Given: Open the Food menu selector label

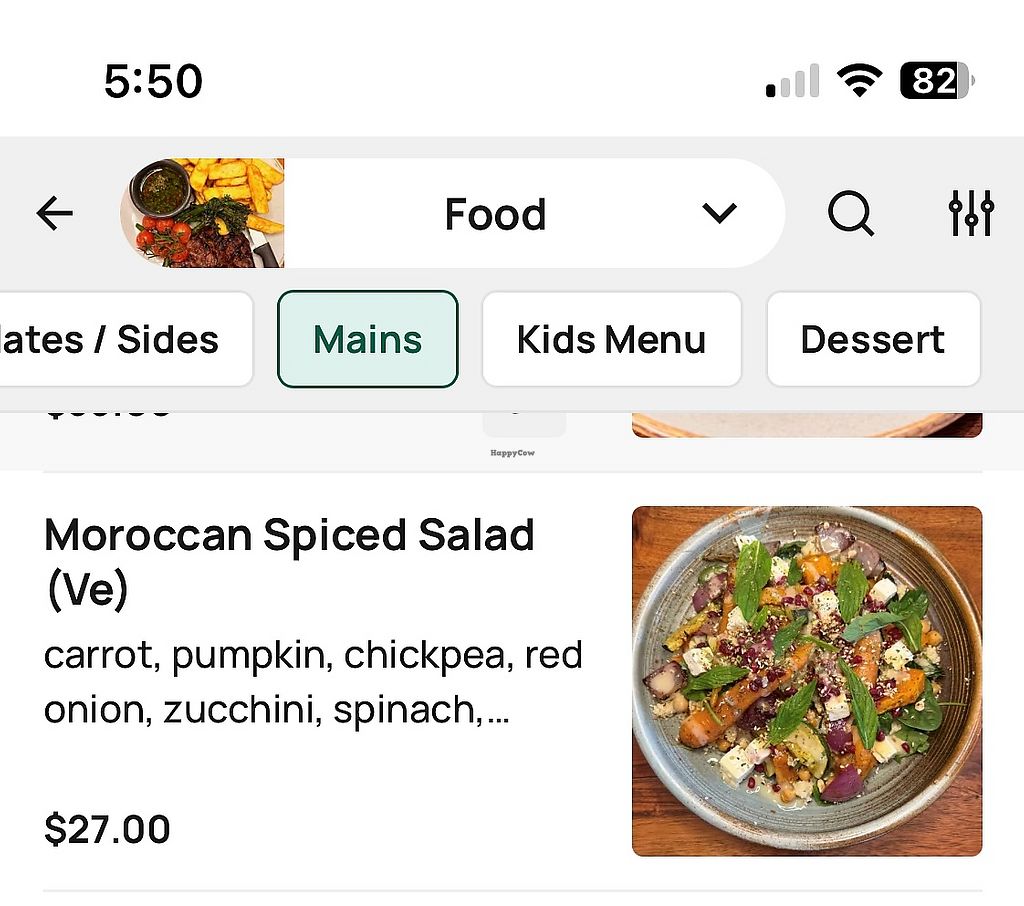Looking at the screenshot, I should coord(495,214).
